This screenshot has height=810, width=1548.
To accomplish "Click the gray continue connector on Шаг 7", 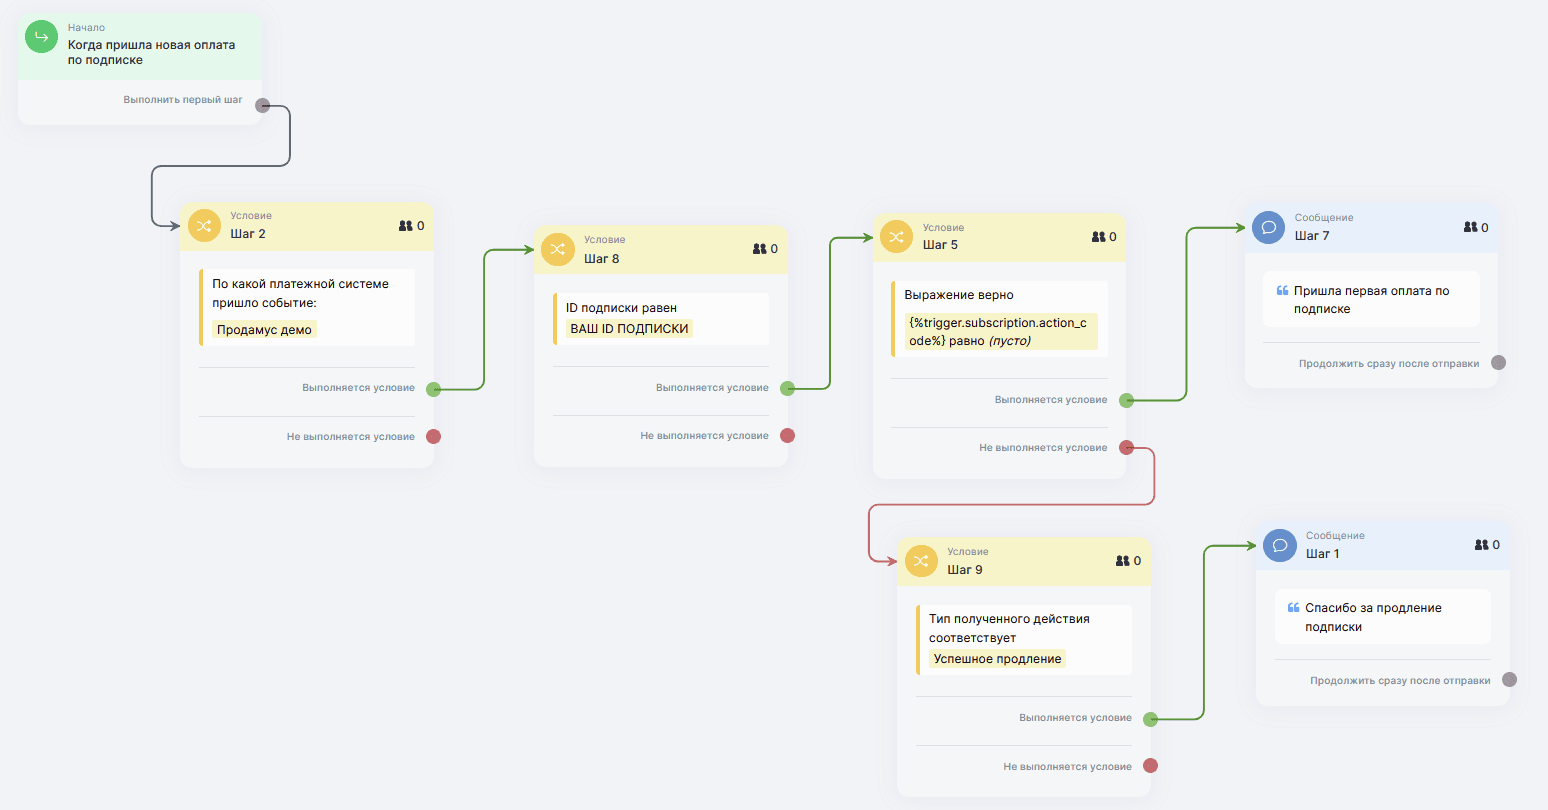I will [1498, 363].
